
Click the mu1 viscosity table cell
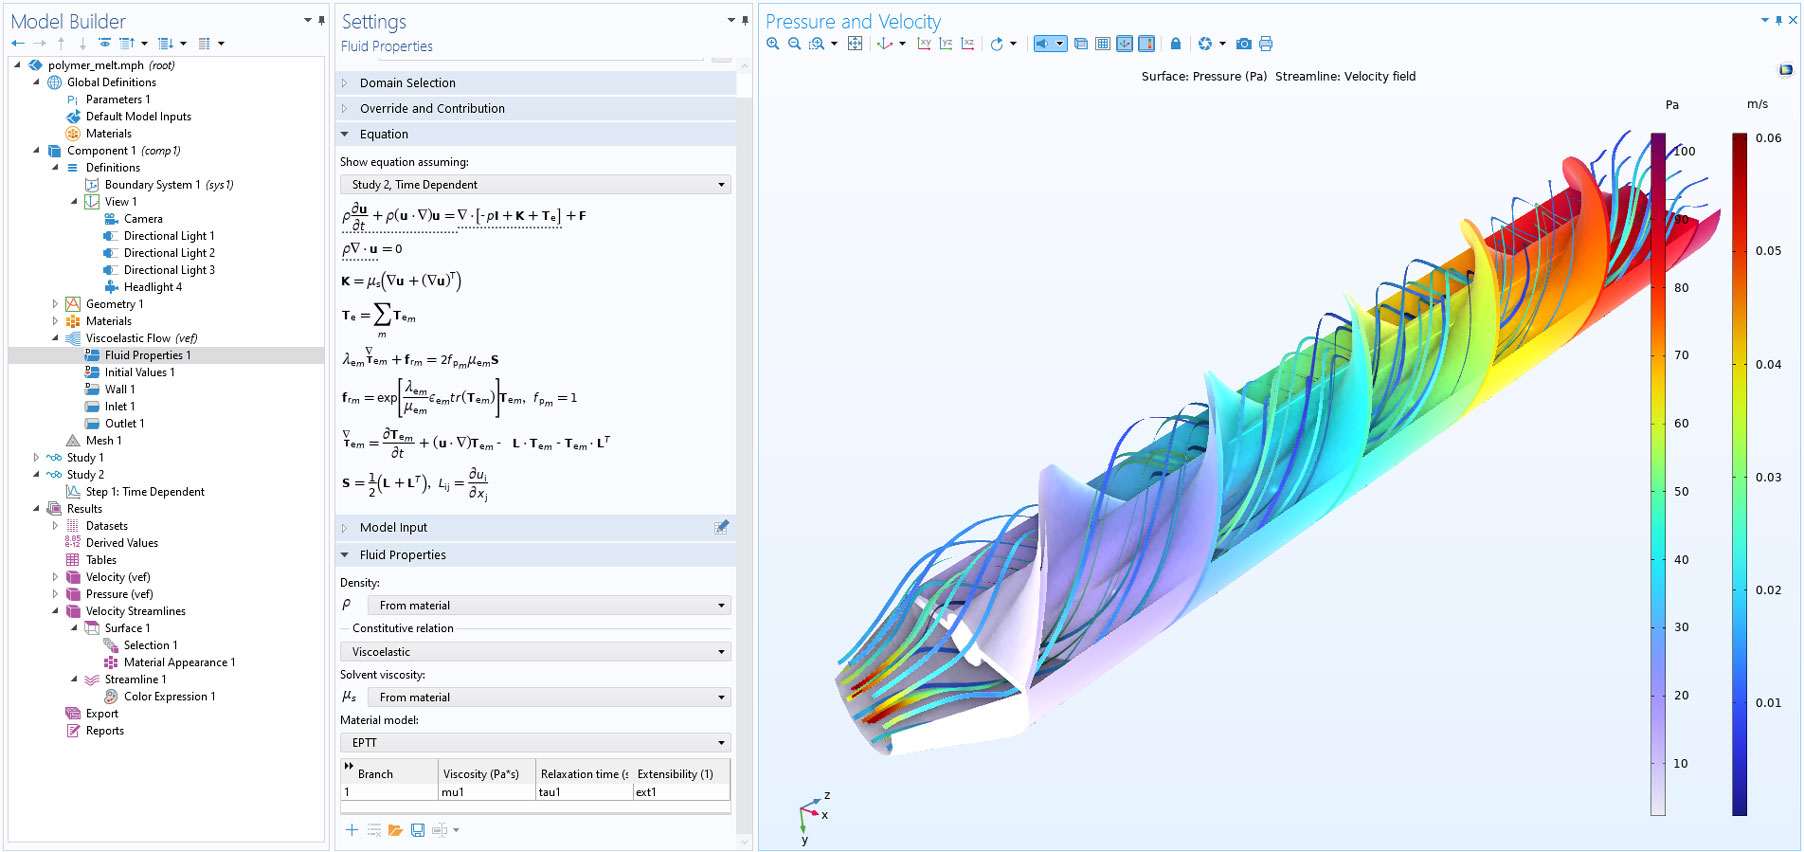tap(485, 792)
